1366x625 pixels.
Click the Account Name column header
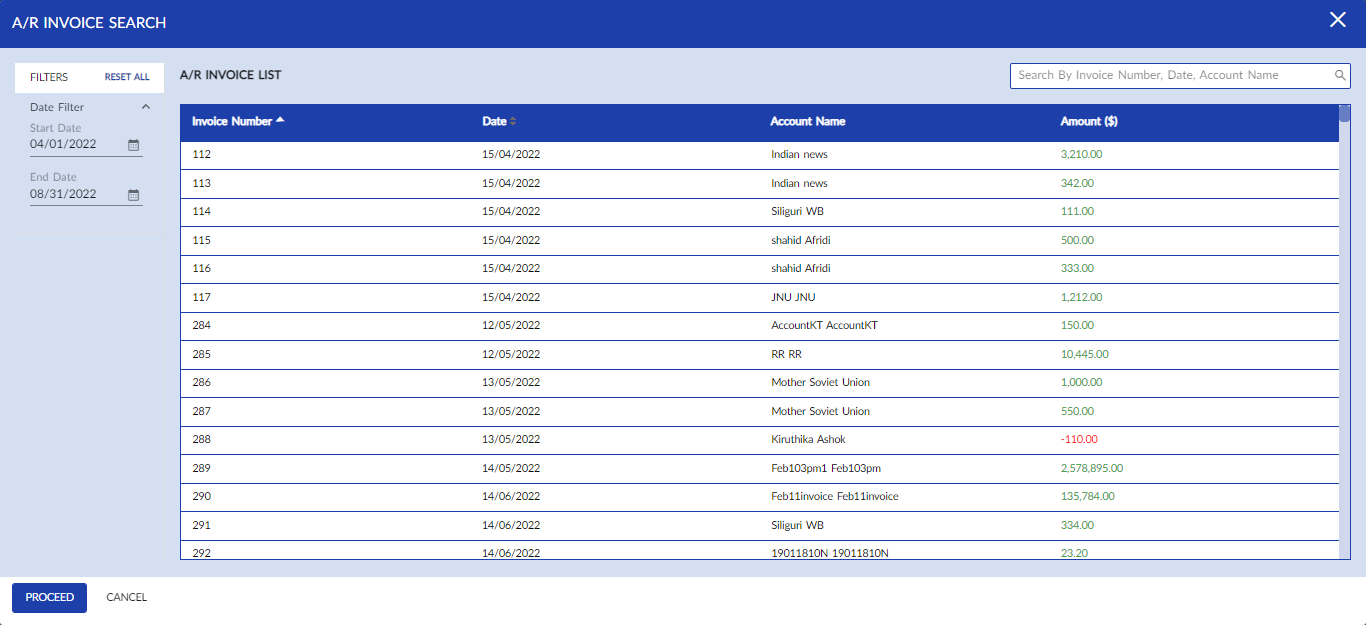click(807, 122)
